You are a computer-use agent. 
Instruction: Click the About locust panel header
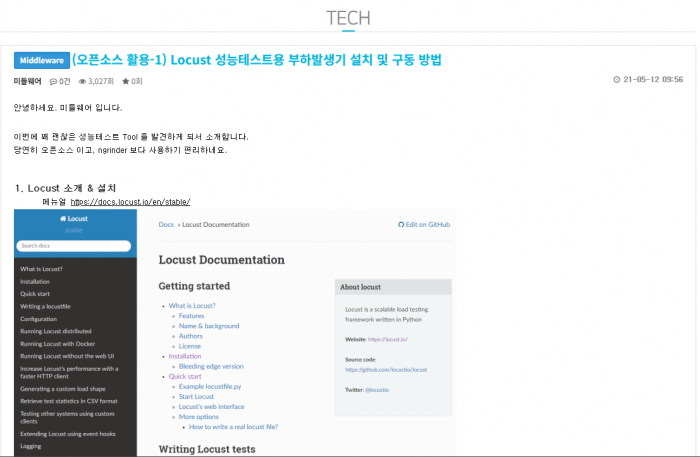393,287
